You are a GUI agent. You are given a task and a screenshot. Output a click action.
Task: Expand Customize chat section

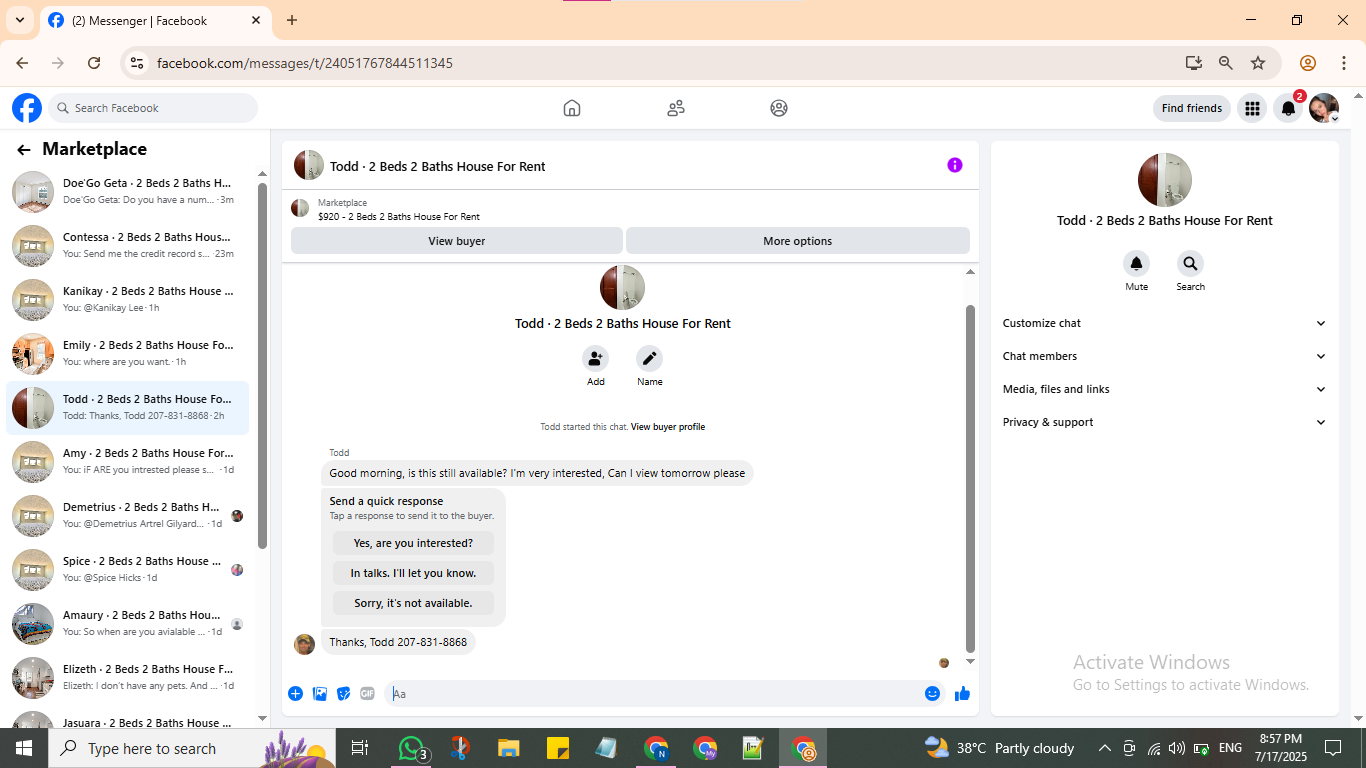tap(1164, 323)
